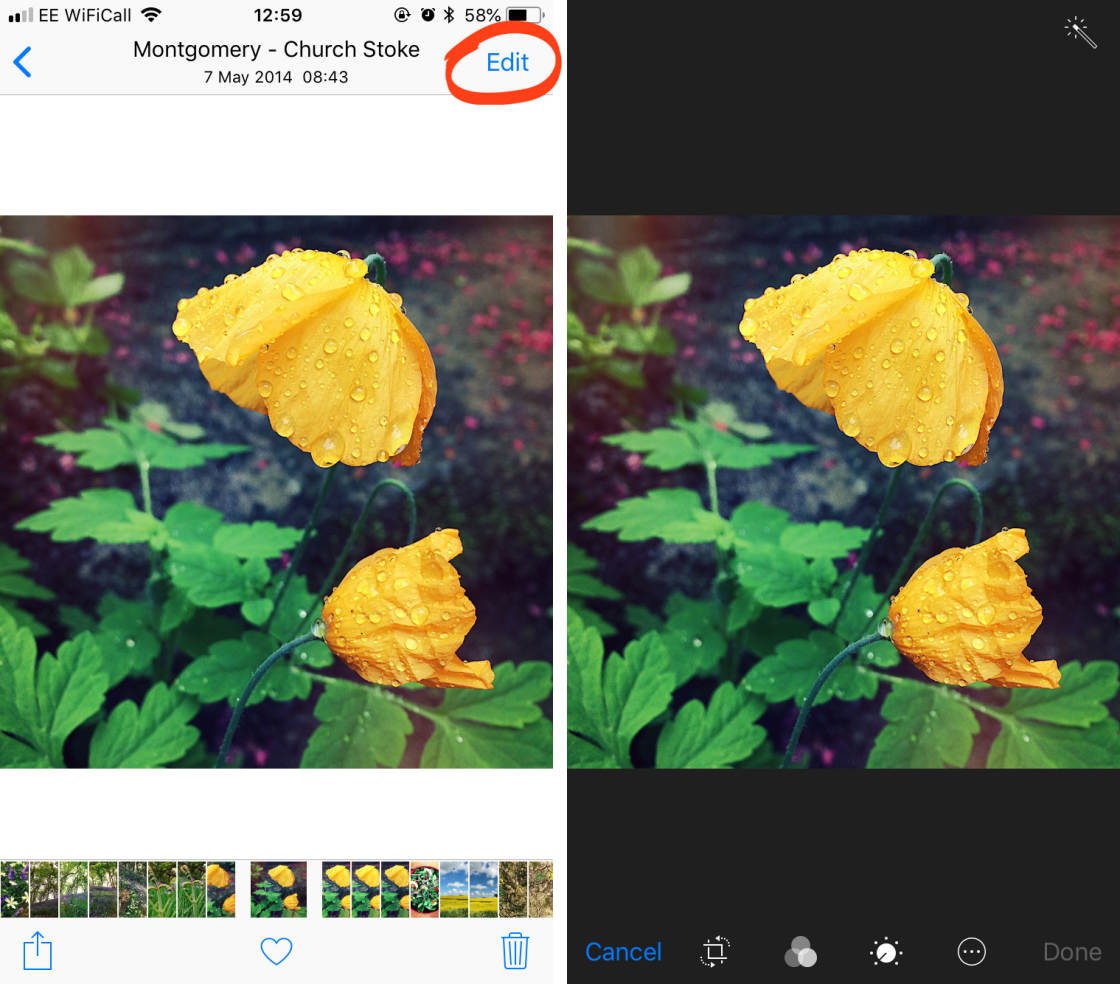Tap the 58% battery percentage text
The image size is (1120, 984).
coord(482,15)
